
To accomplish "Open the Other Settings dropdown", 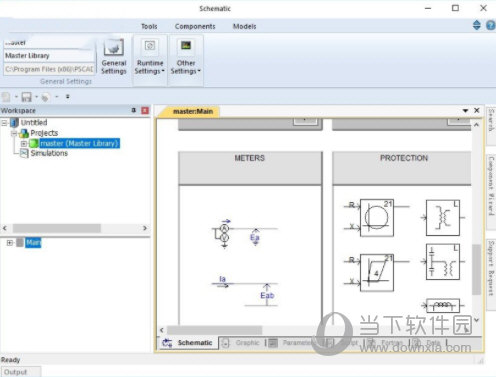I will (186, 57).
